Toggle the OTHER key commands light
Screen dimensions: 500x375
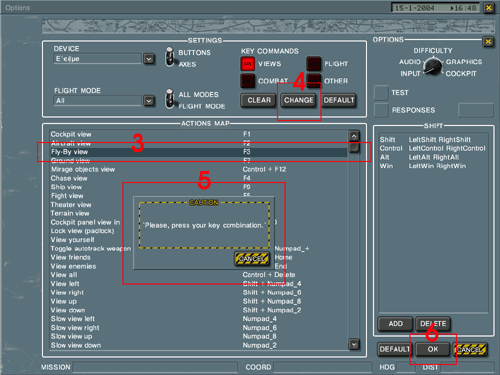(313, 81)
